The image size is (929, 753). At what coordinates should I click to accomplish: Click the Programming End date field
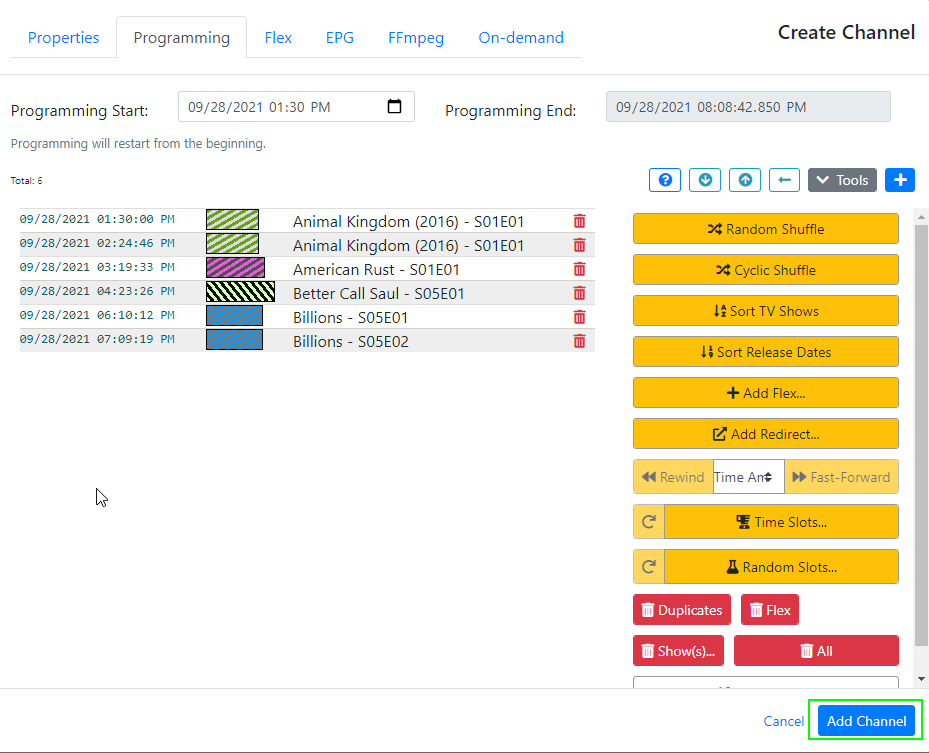tap(748, 107)
